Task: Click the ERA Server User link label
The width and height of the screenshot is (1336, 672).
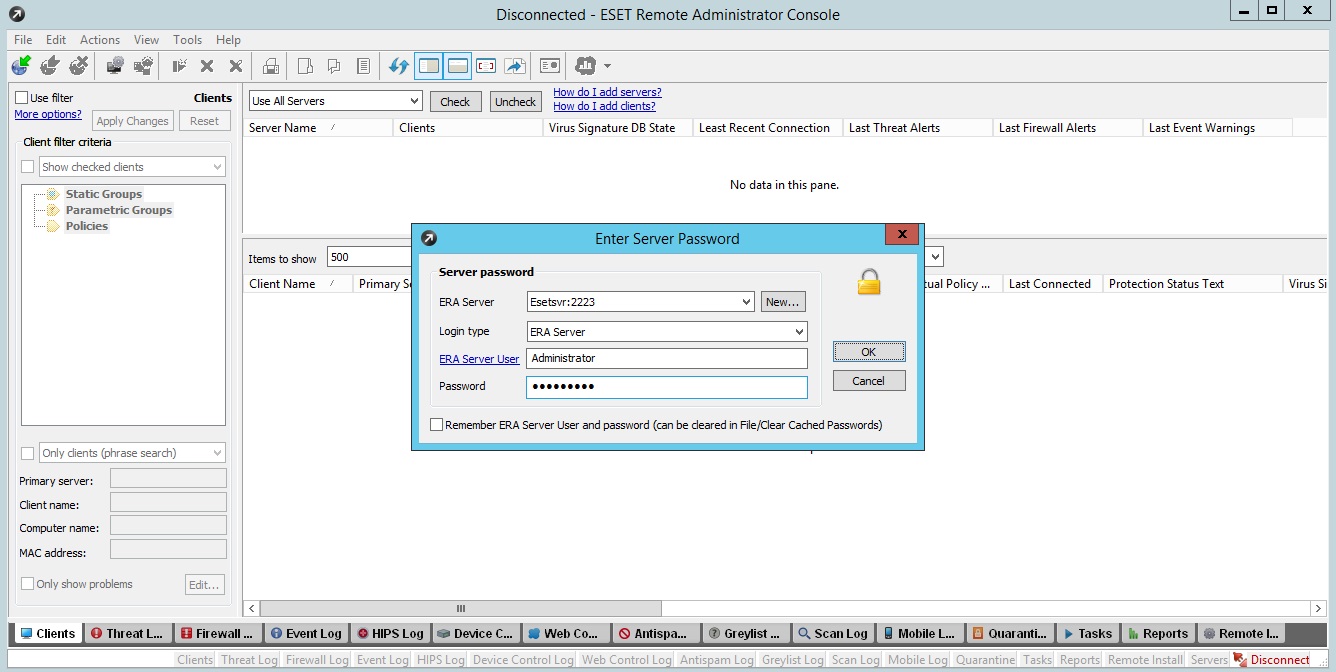Action: point(479,359)
